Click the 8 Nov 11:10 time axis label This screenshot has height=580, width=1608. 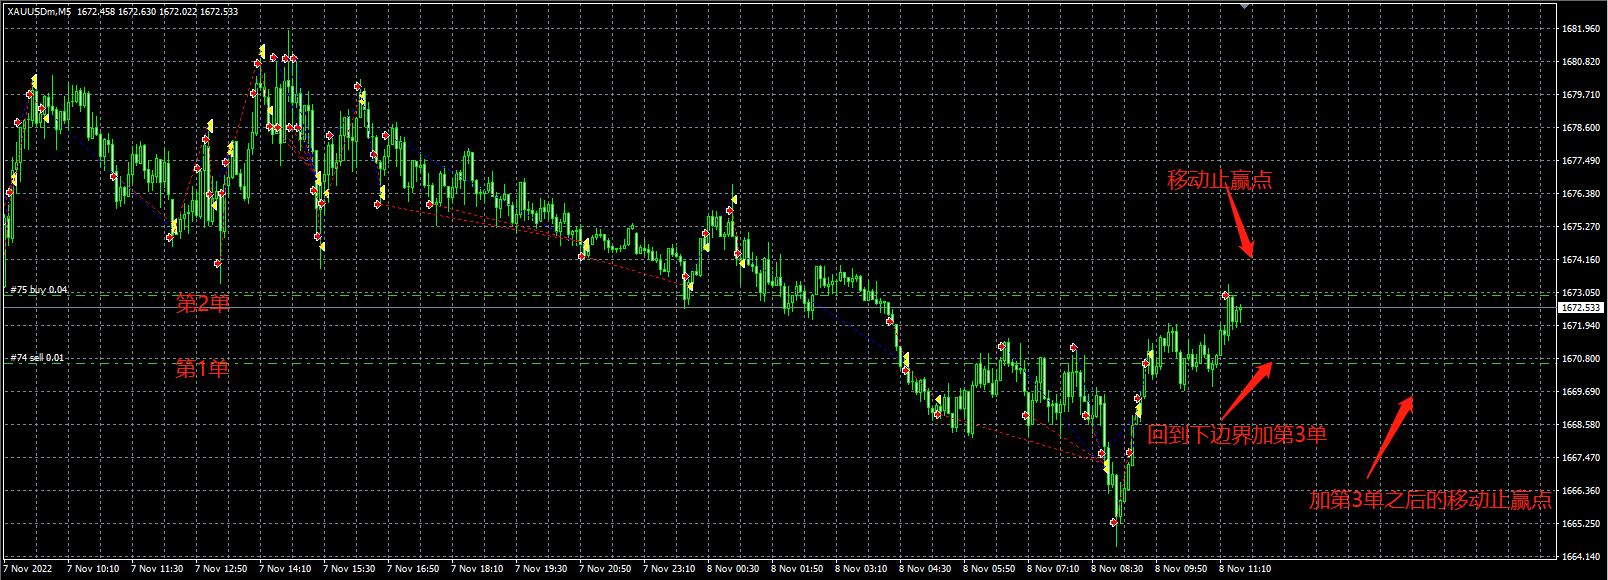pos(1245,569)
